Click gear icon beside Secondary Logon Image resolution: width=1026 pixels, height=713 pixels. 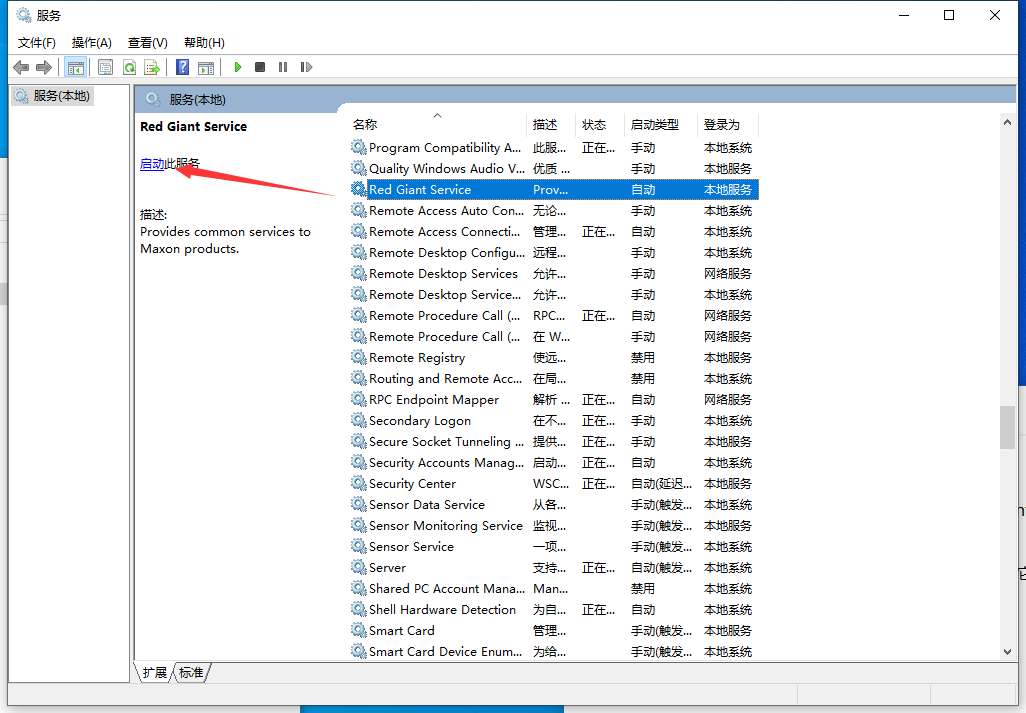tap(359, 420)
